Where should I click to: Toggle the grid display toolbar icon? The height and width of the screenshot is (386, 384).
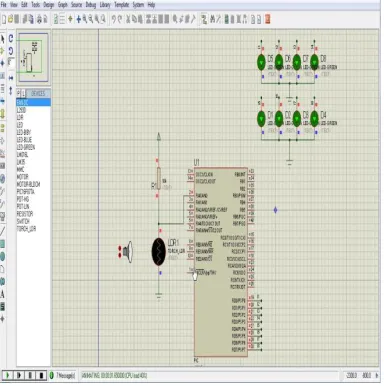click(62, 19)
